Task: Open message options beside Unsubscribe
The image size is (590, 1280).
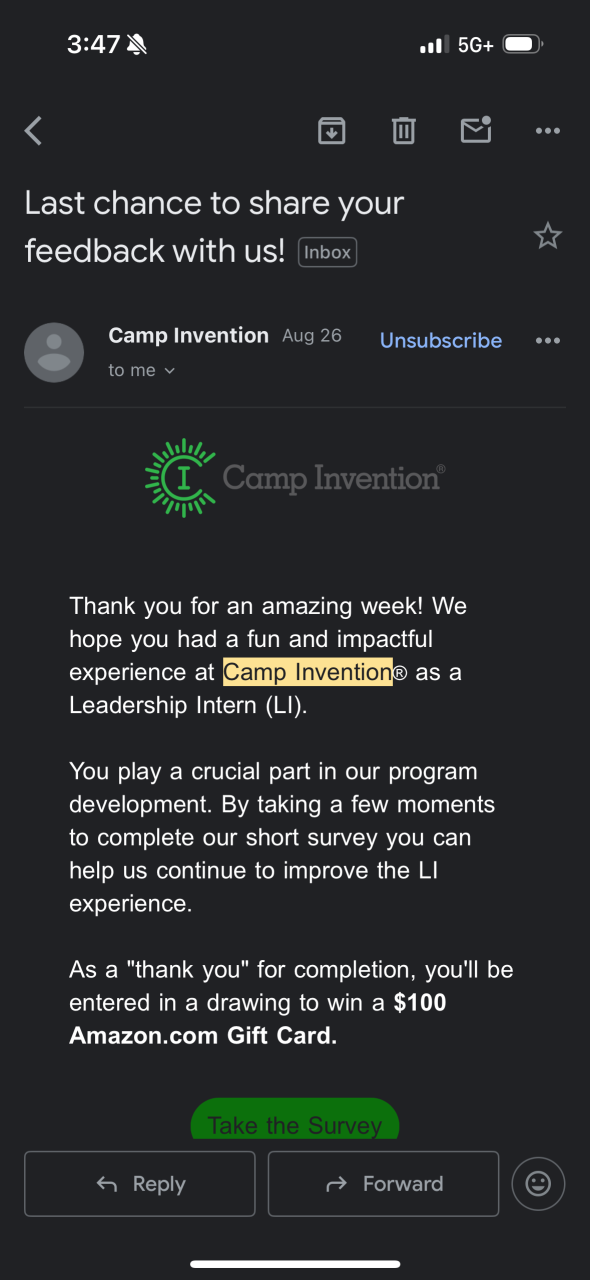Action: [548, 341]
